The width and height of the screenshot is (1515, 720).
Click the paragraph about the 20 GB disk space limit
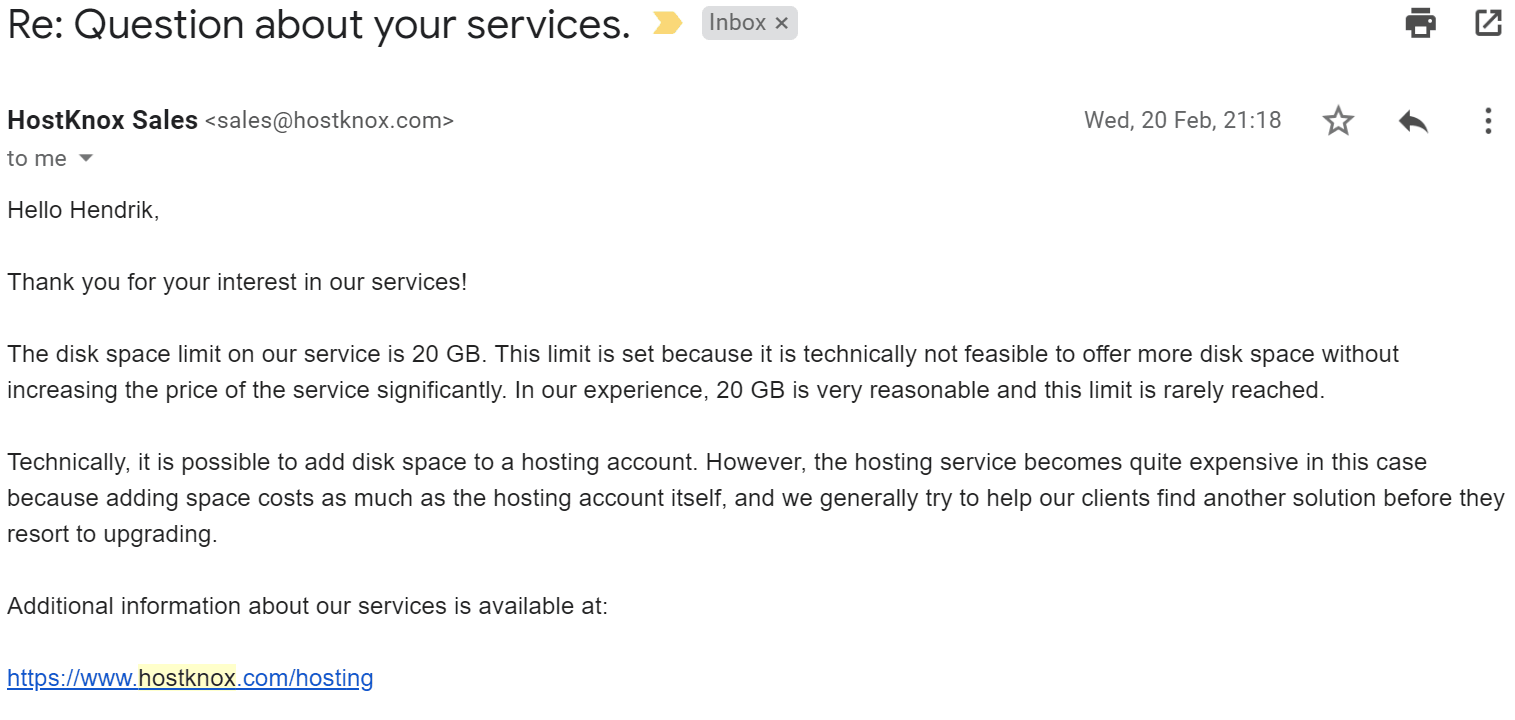(x=703, y=372)
